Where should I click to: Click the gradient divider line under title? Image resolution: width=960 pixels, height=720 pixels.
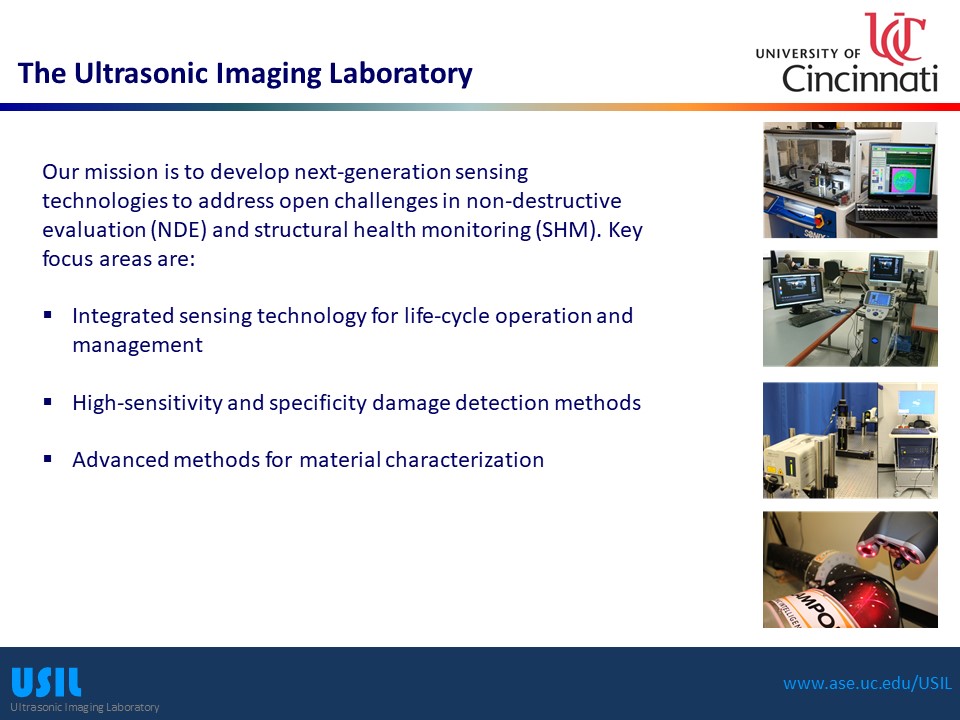tap(480, 107)
